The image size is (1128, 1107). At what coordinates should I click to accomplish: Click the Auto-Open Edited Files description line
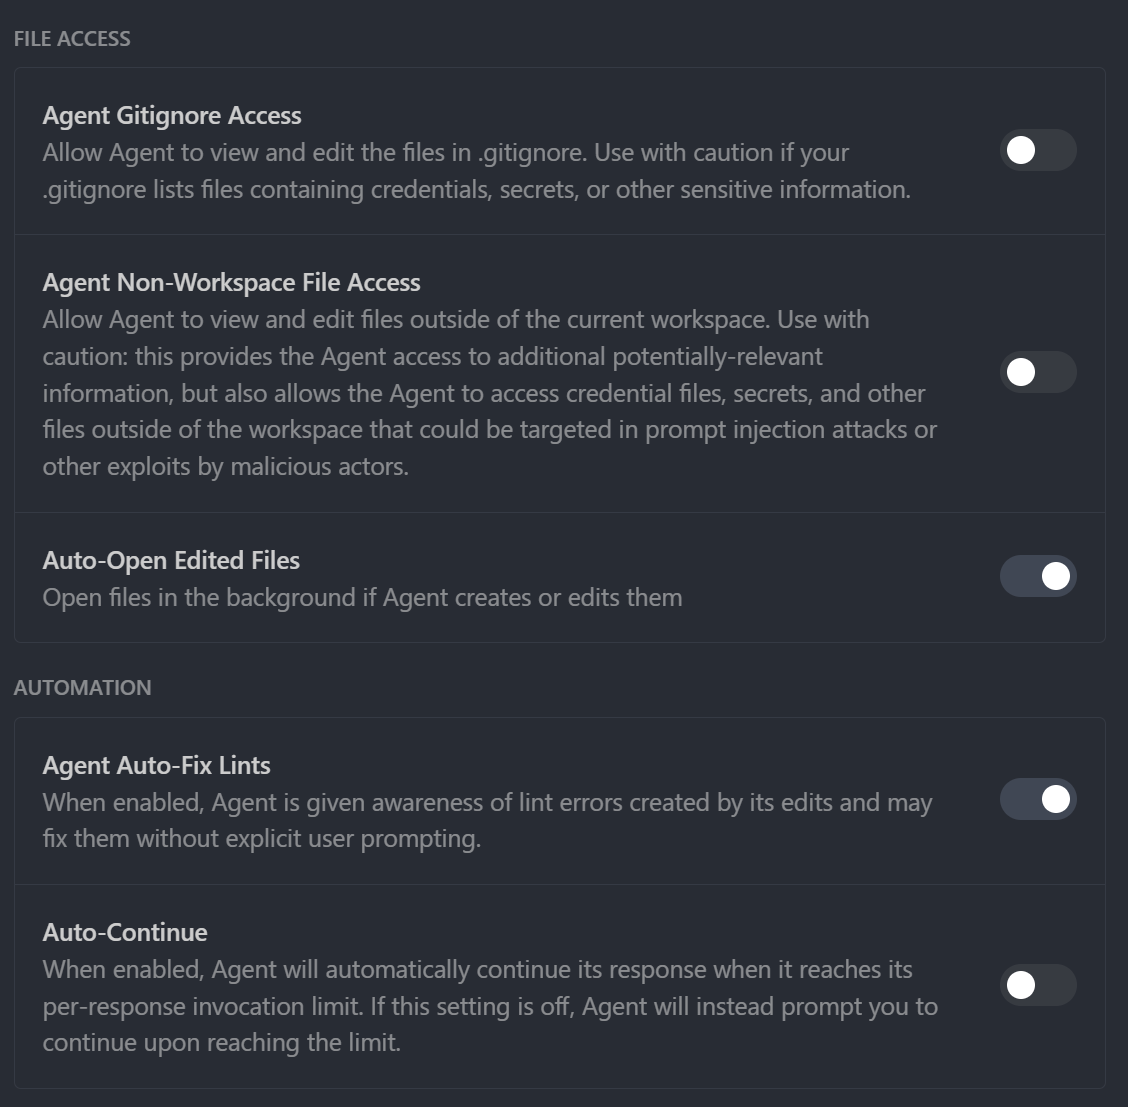[361, 597]
